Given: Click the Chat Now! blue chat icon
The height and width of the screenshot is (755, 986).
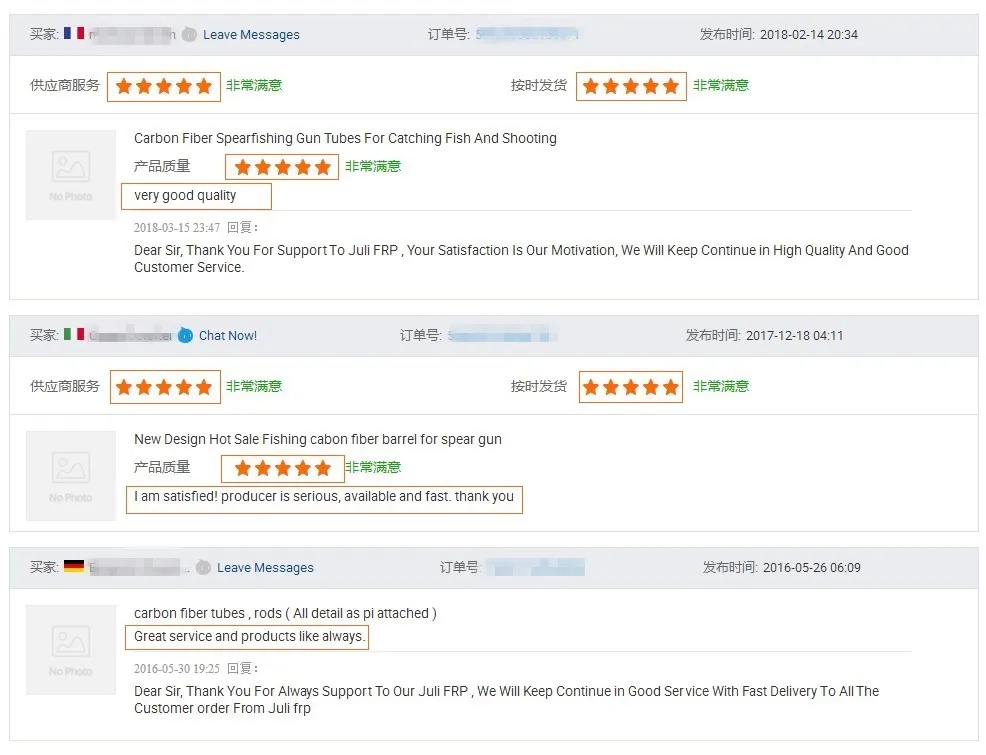Looking at the screenshot, I should (185, 336).
